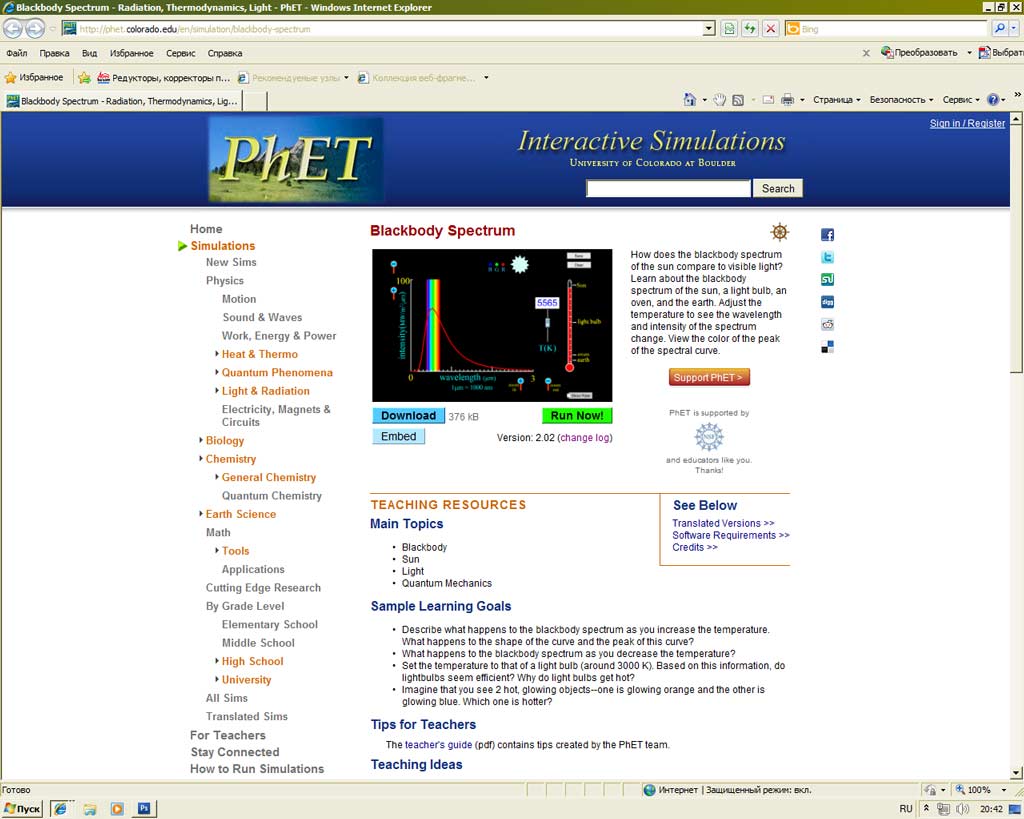The height and width of the screenshot is (819, 1024).
Task: Click the compatibility view icon in address bar
Action: (x=729, y=29)
